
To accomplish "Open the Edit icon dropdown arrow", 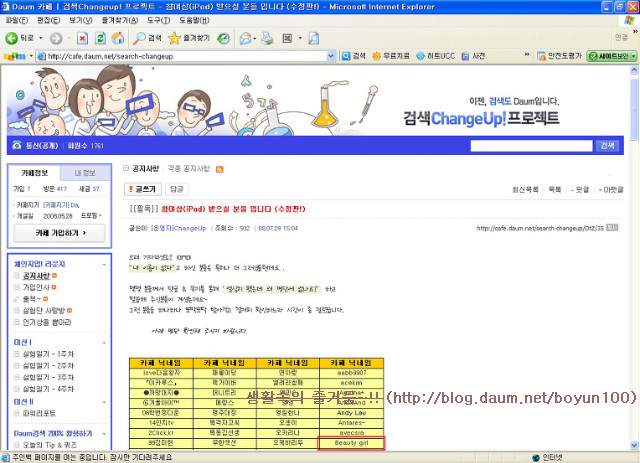I will 300,38.
